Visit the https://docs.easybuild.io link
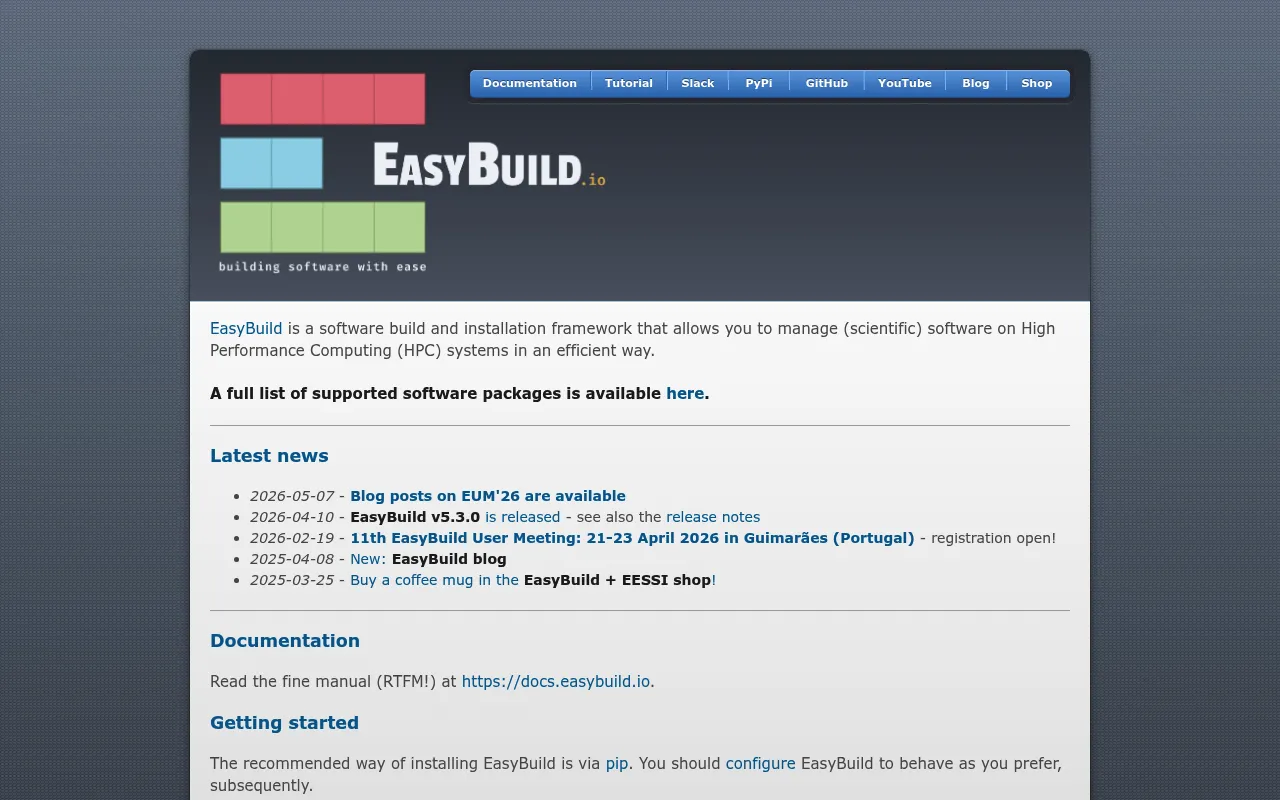This screenshot has width=1280, height=800. 556,681
